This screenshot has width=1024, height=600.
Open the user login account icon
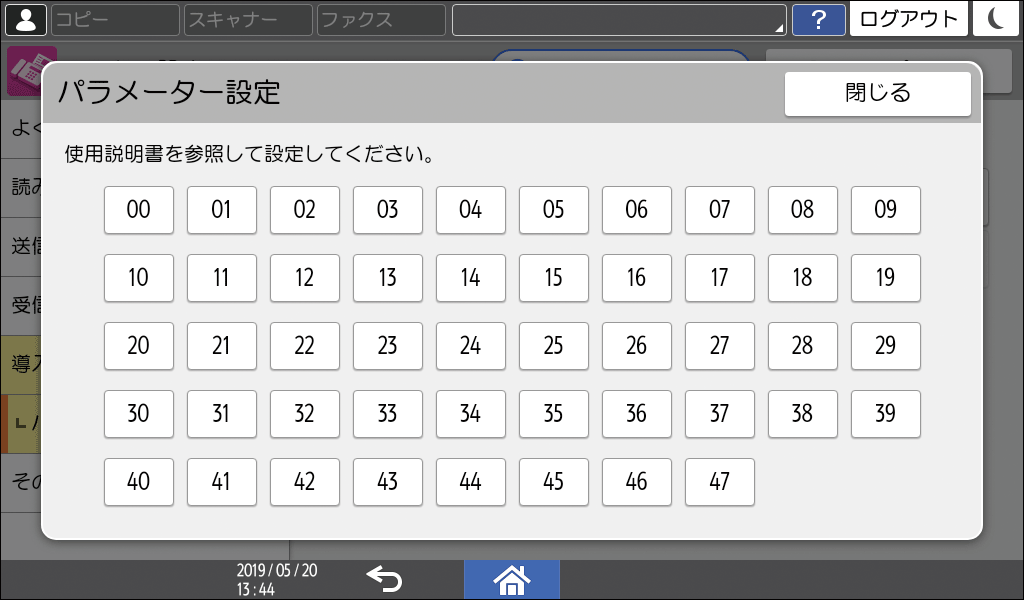point(25,19)
